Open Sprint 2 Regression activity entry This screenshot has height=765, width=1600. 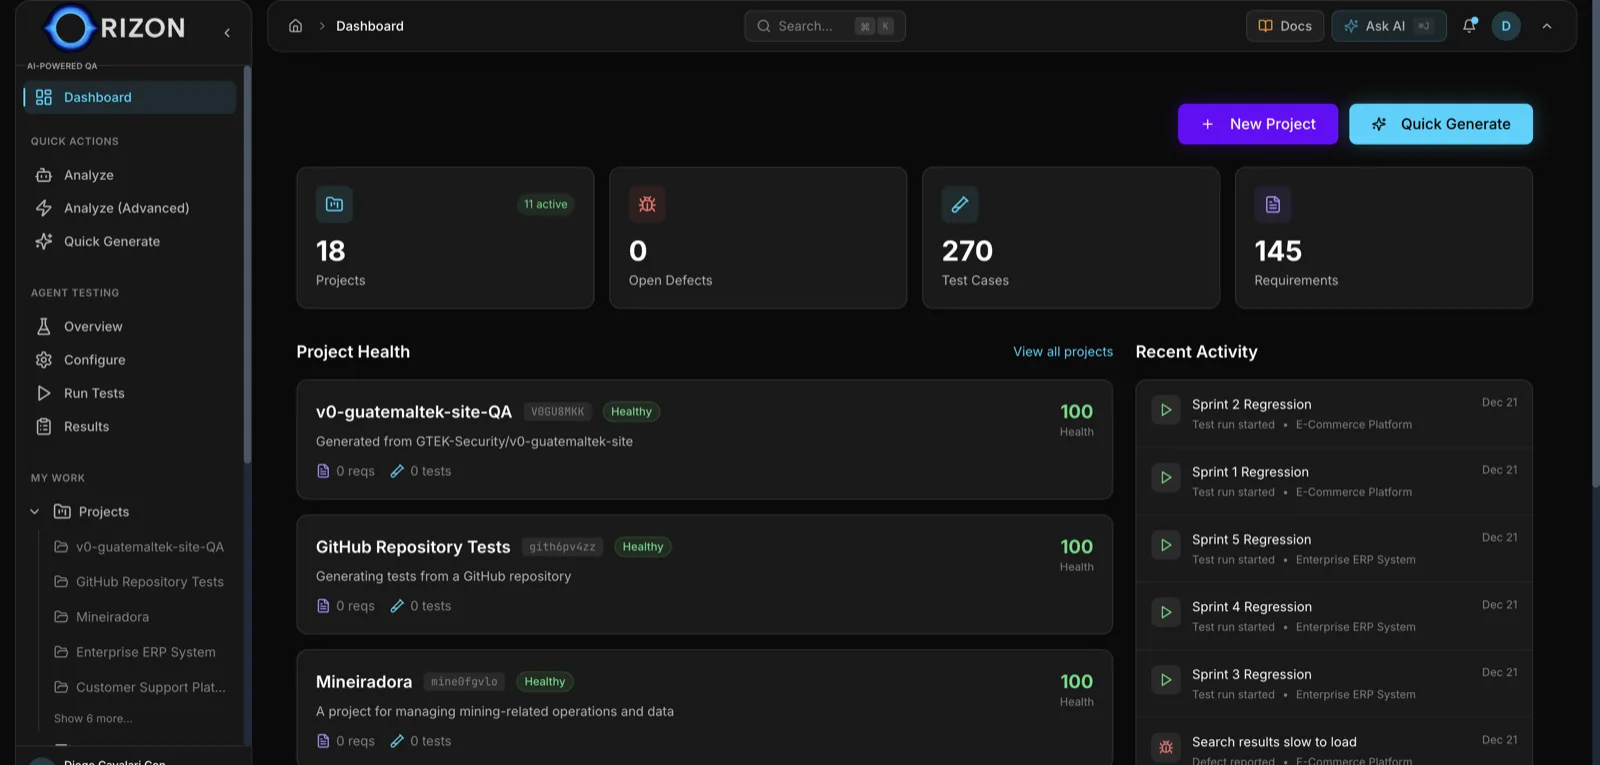(x=1334, y=414)
